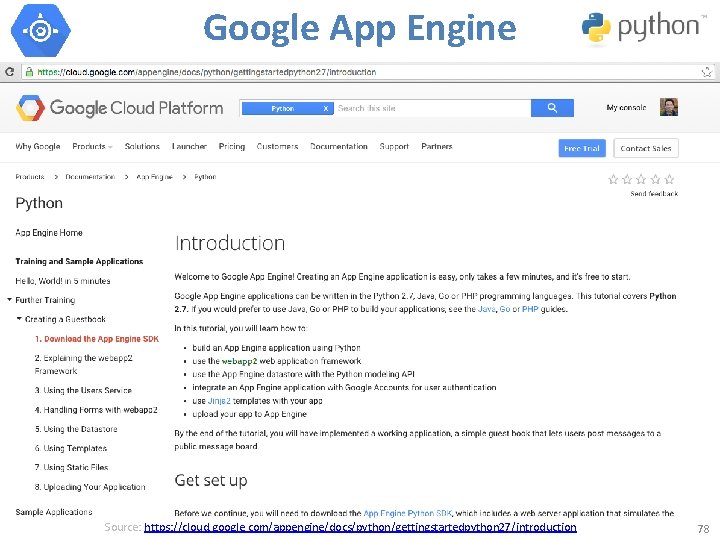
Task: Click the Google Cloud Platform hexagon logo
Action: [30, 108]
